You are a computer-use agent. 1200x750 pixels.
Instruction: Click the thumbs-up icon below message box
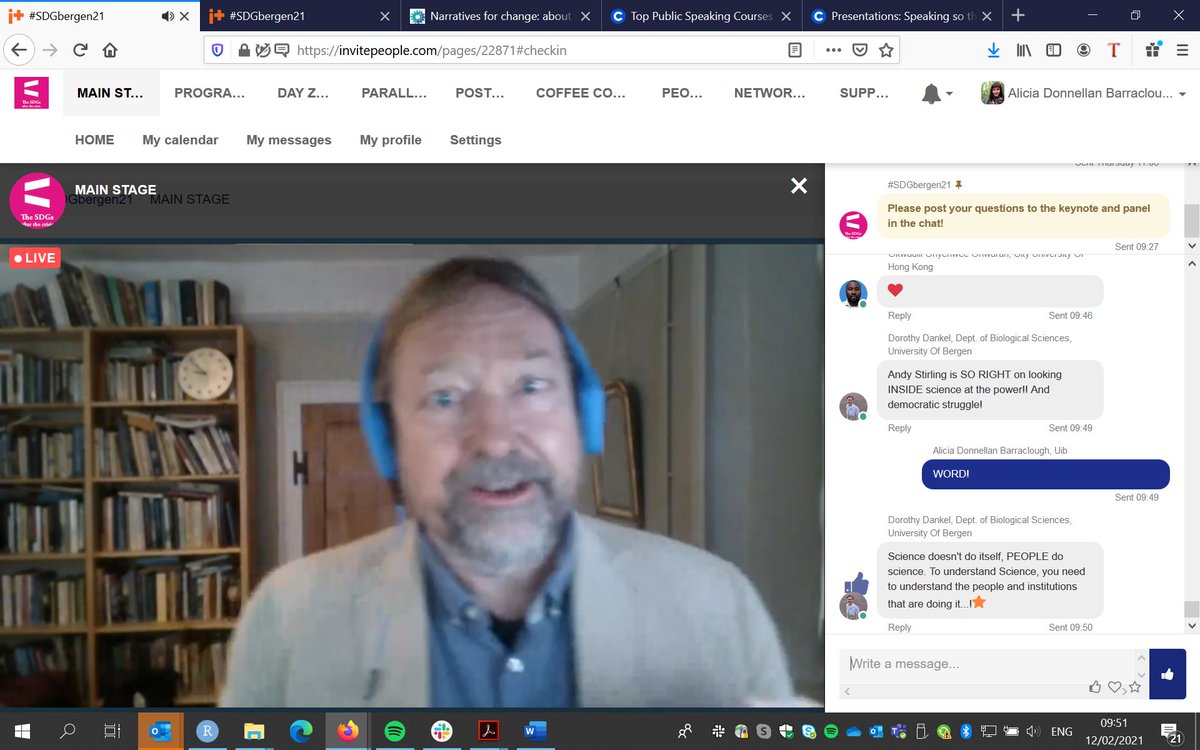tap(1096, 687)
